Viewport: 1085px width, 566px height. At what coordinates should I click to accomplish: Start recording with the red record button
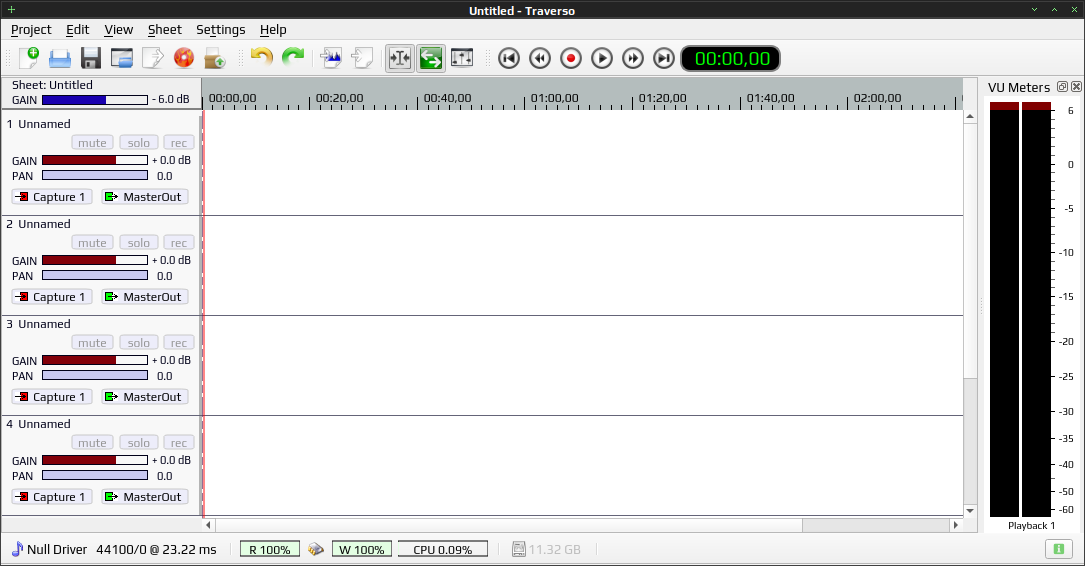[x=571, y=58]
